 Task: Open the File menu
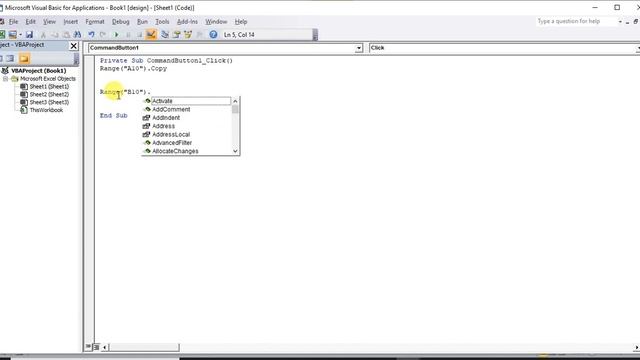pyautogui.click(x=13, y=22)
